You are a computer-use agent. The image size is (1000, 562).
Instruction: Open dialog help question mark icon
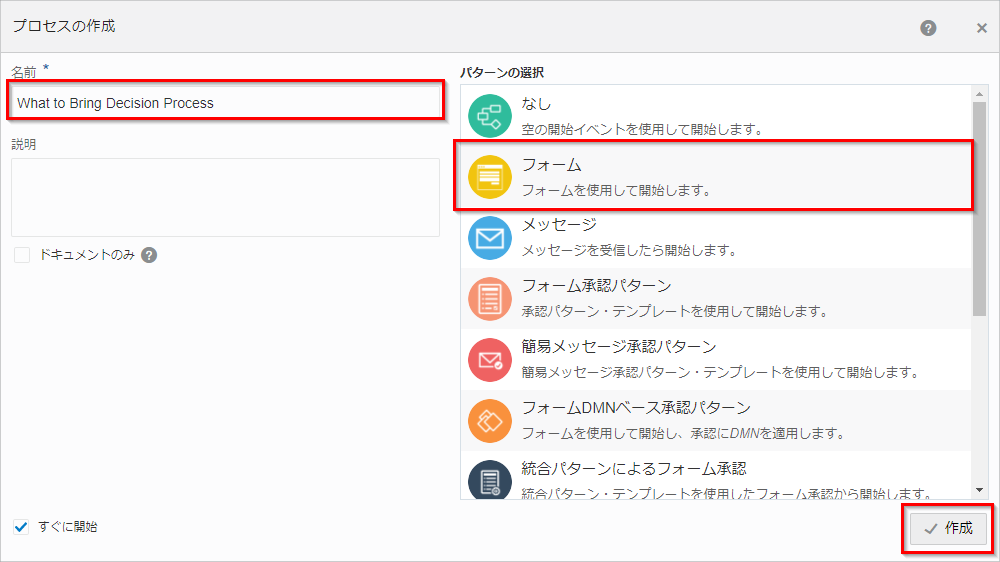click(928, 27)
